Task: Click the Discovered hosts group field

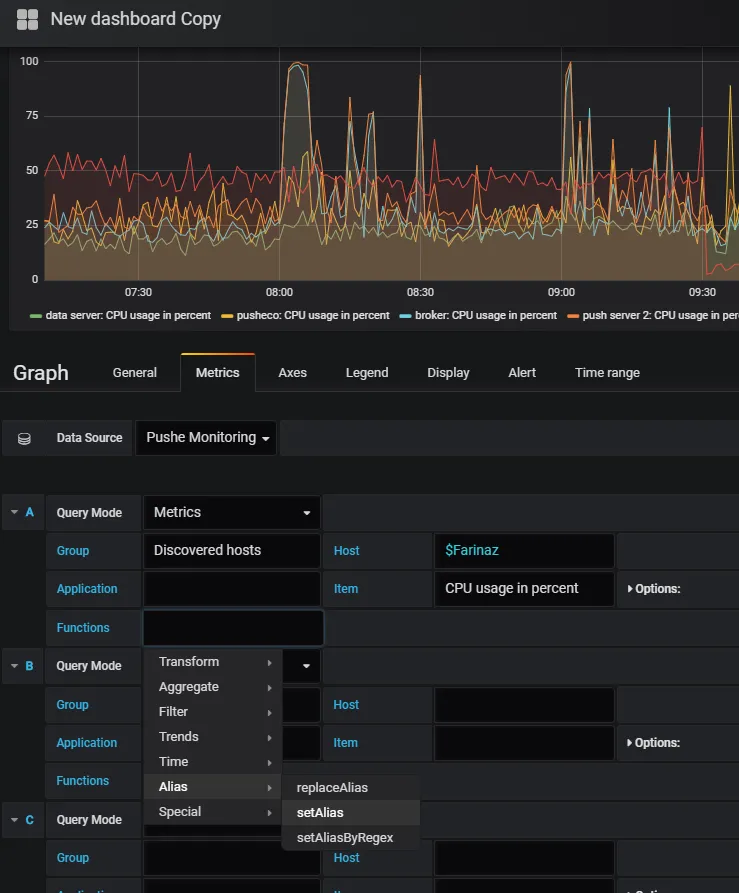Action: [x=232, y=550]
